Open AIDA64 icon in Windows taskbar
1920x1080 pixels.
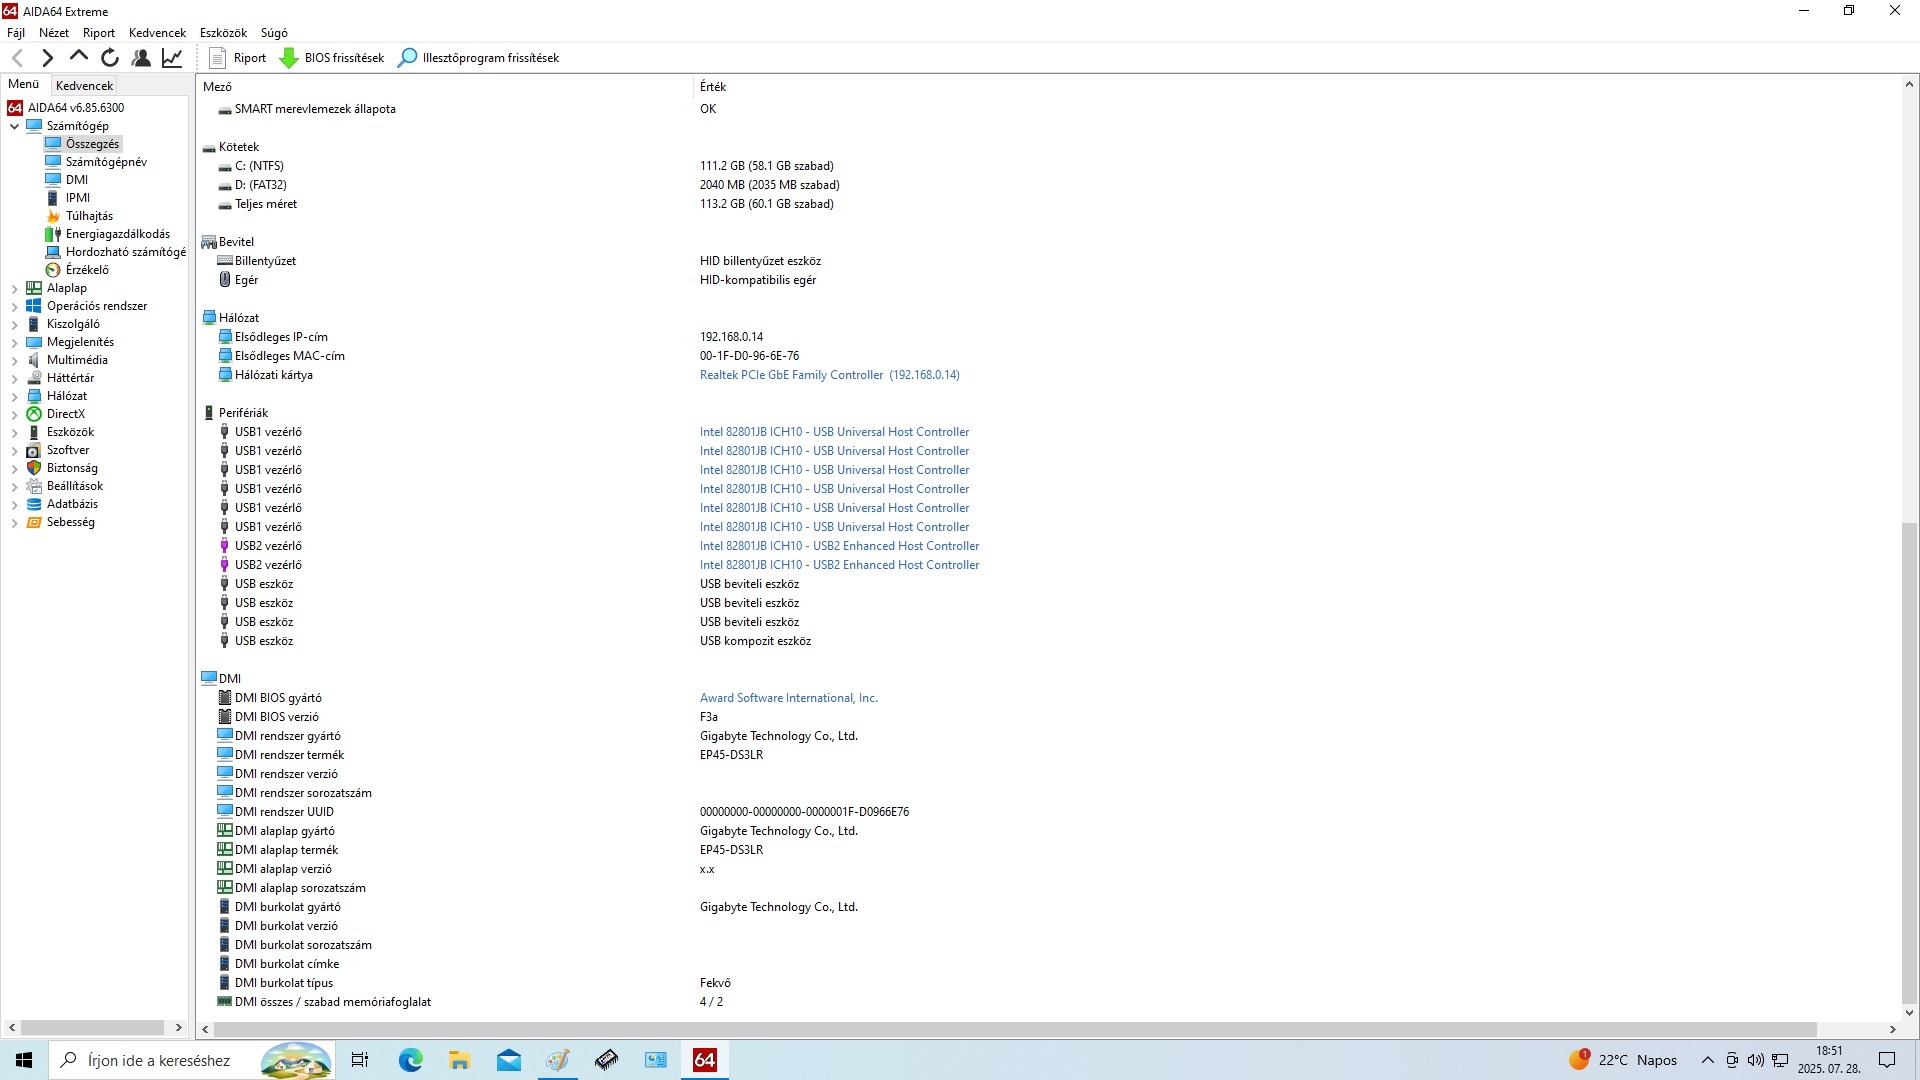[704, 1060]
